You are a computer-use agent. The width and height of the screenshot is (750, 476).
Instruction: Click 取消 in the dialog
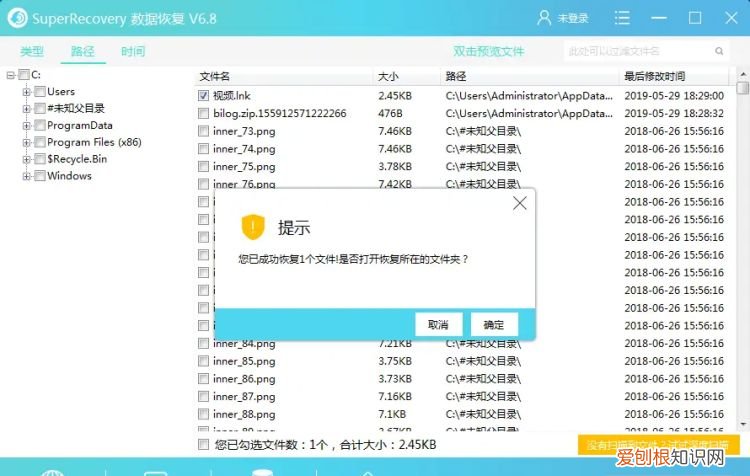click(x=438, y=325)
